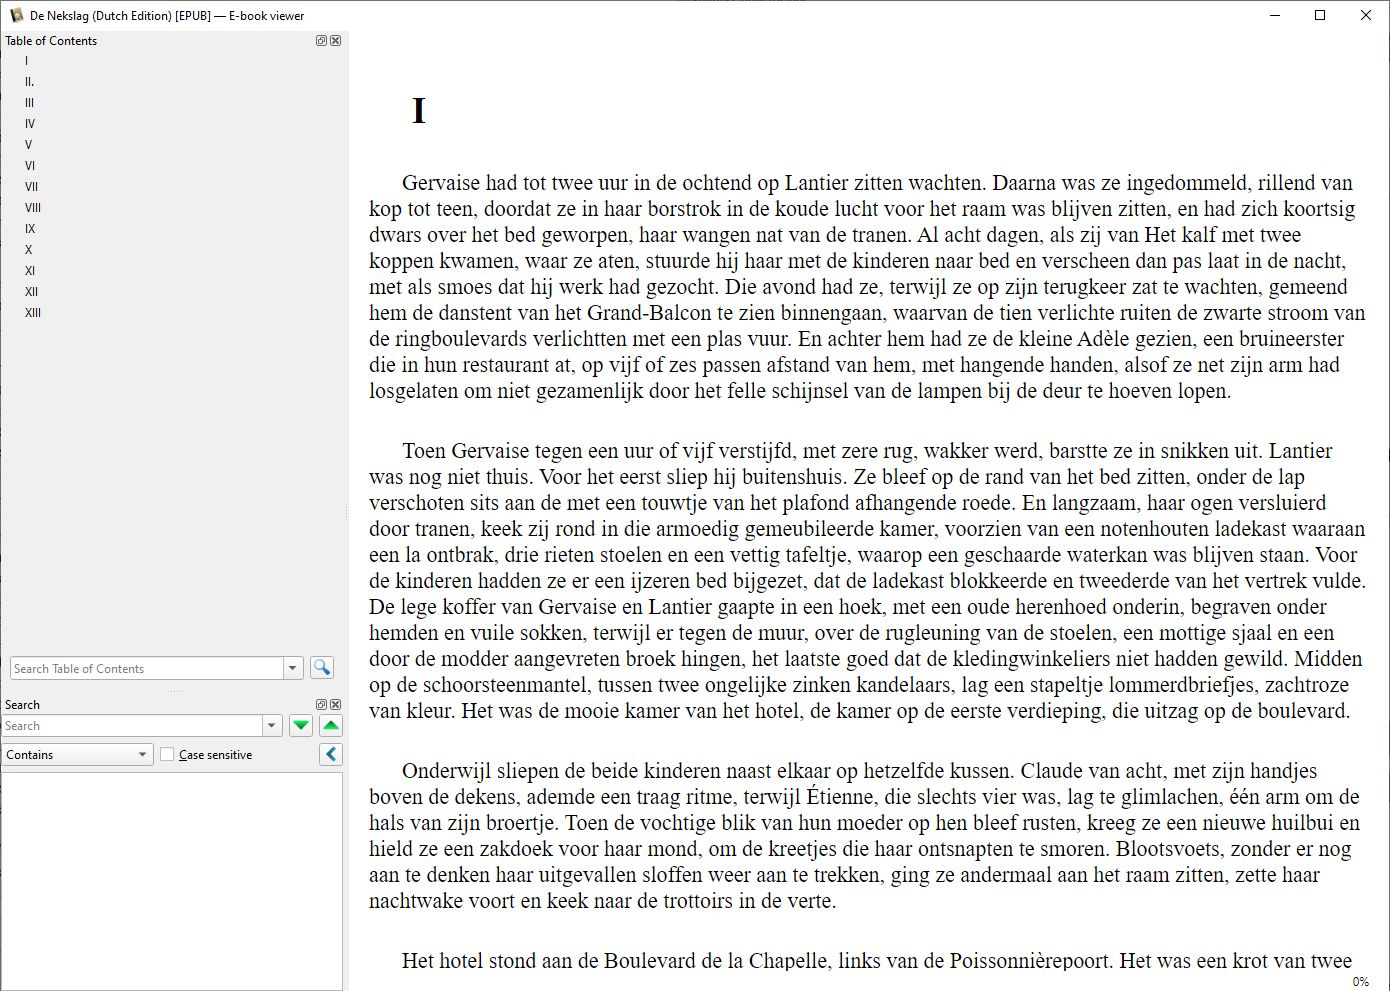Focus the Search Table of Contents field
1390x991 pixels.
(147, 668)
